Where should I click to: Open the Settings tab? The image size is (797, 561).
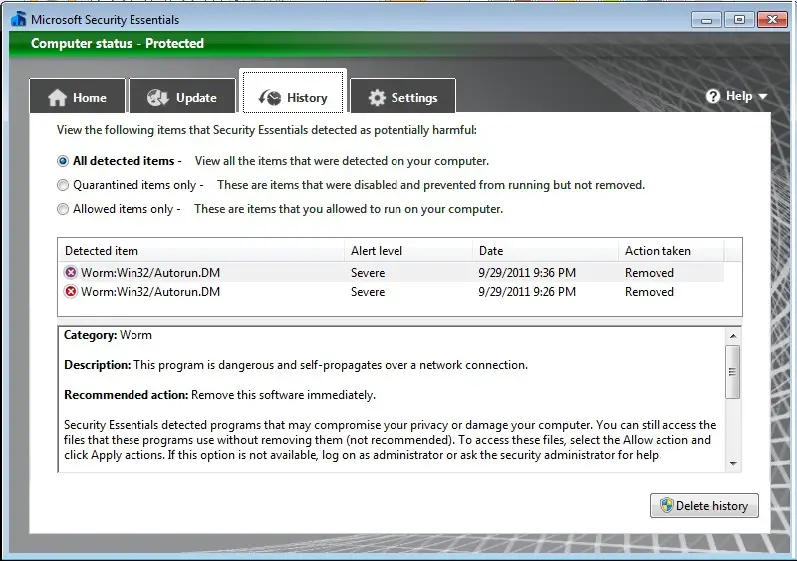click(403, 96)
